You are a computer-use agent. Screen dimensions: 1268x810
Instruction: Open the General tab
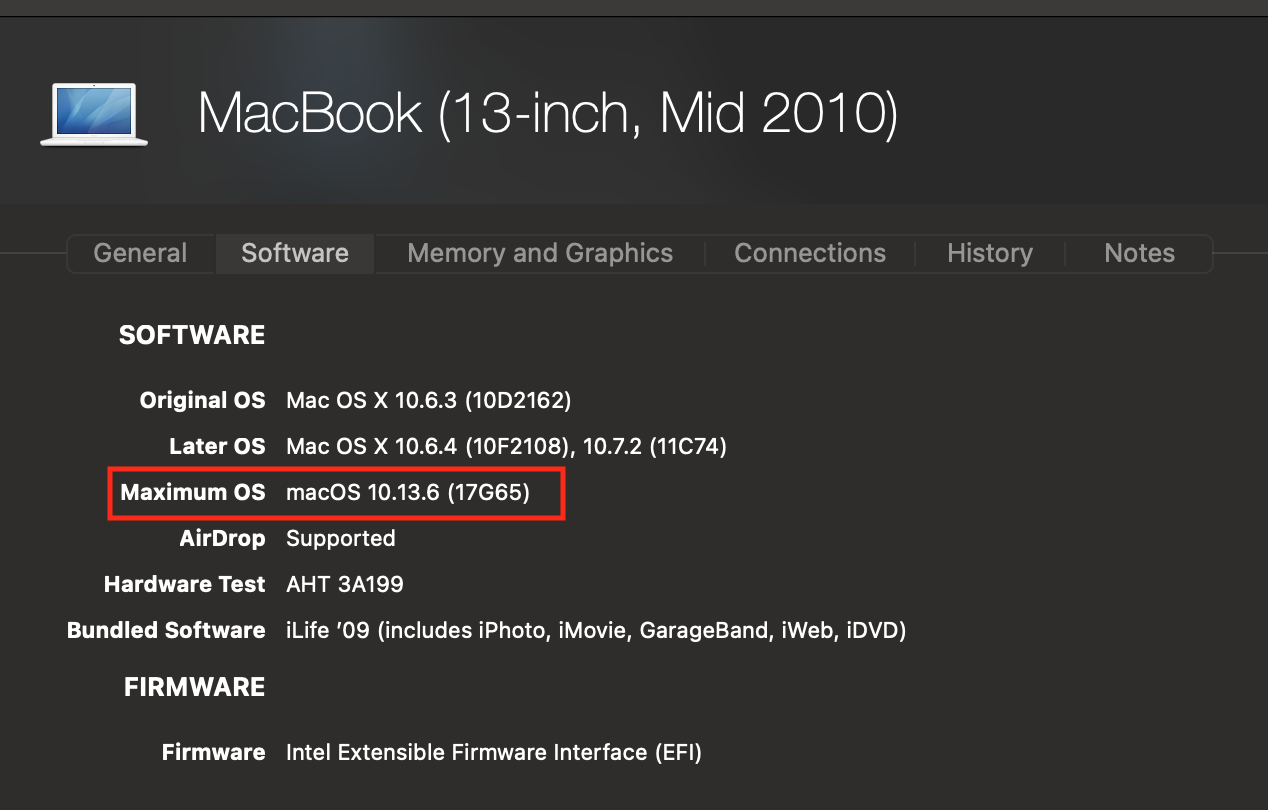pos(140,253)
